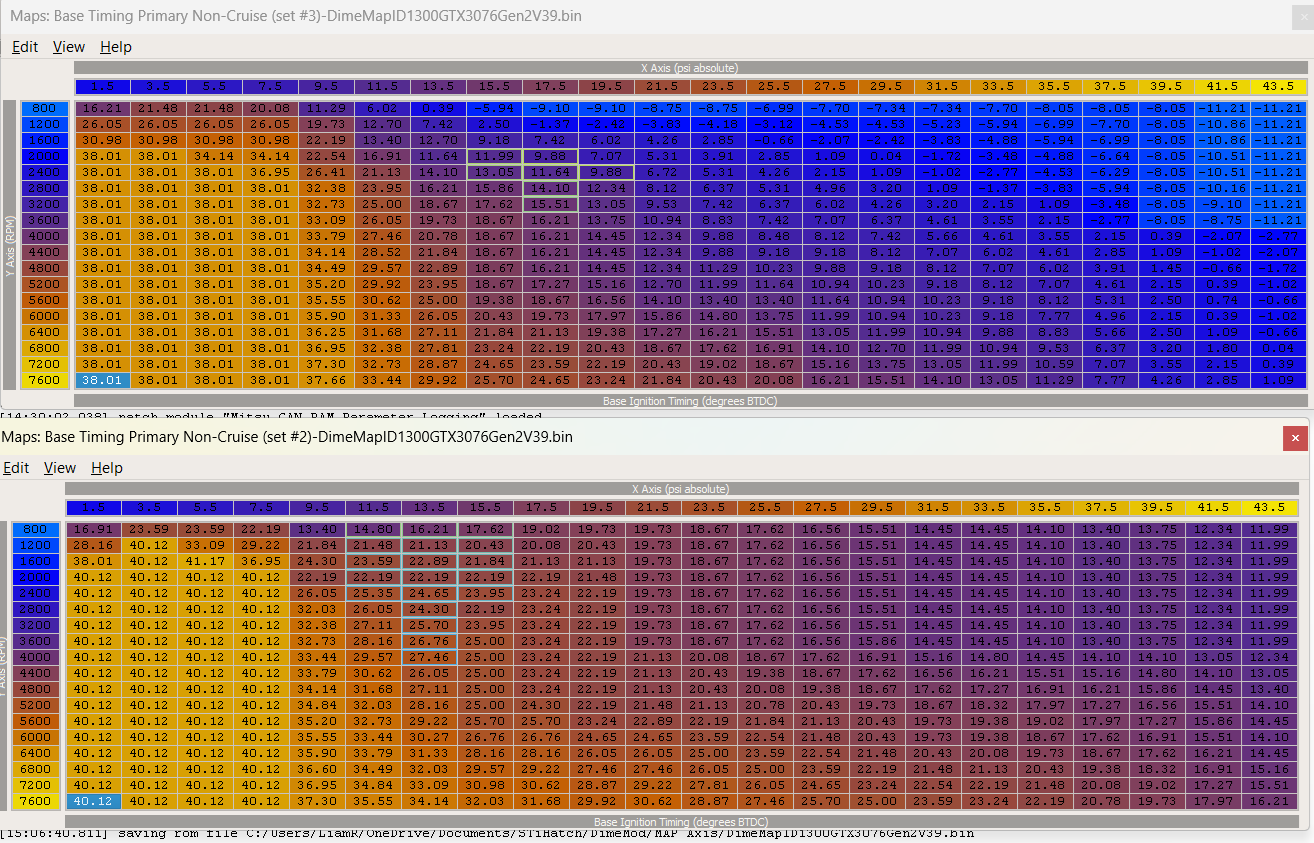Image resolution: width=1314 pixels, height=843 pixels.
Task: Select 16.21 cell at 7600 RPM, 43.5 psi, set #2
Action: (1269, 801)
